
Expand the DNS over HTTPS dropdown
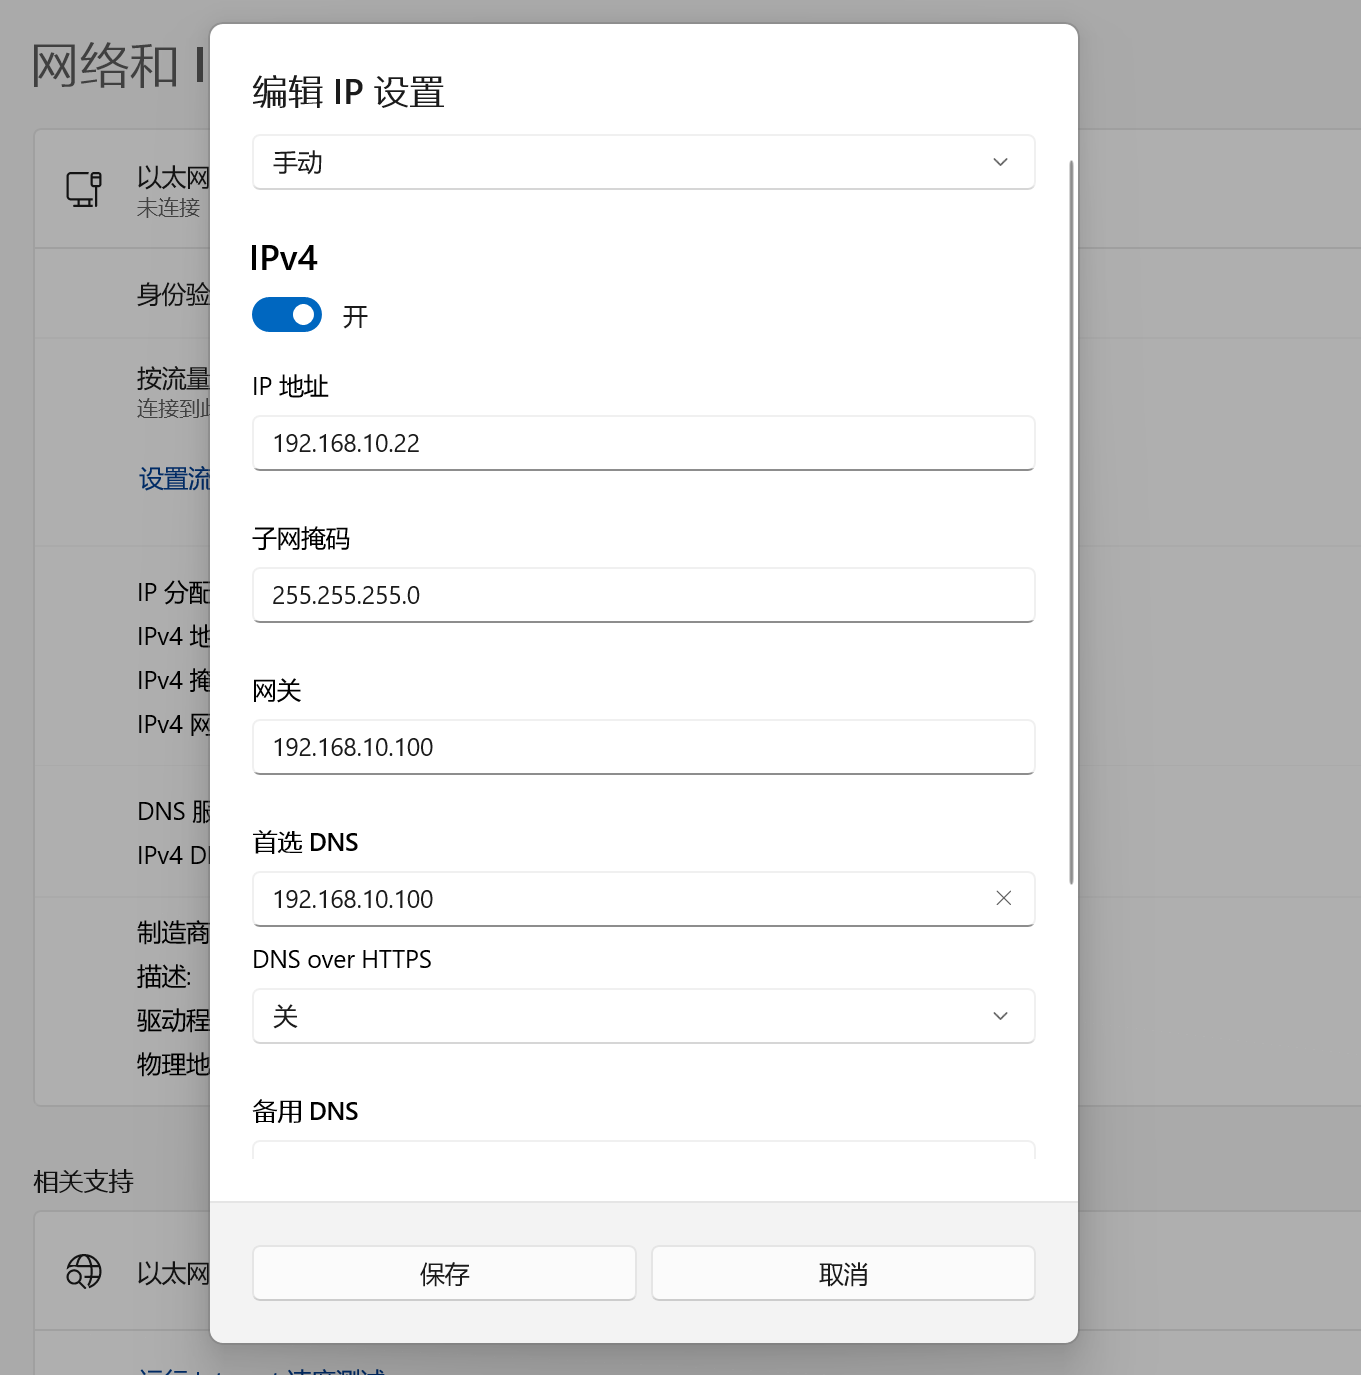[643, 1016]
